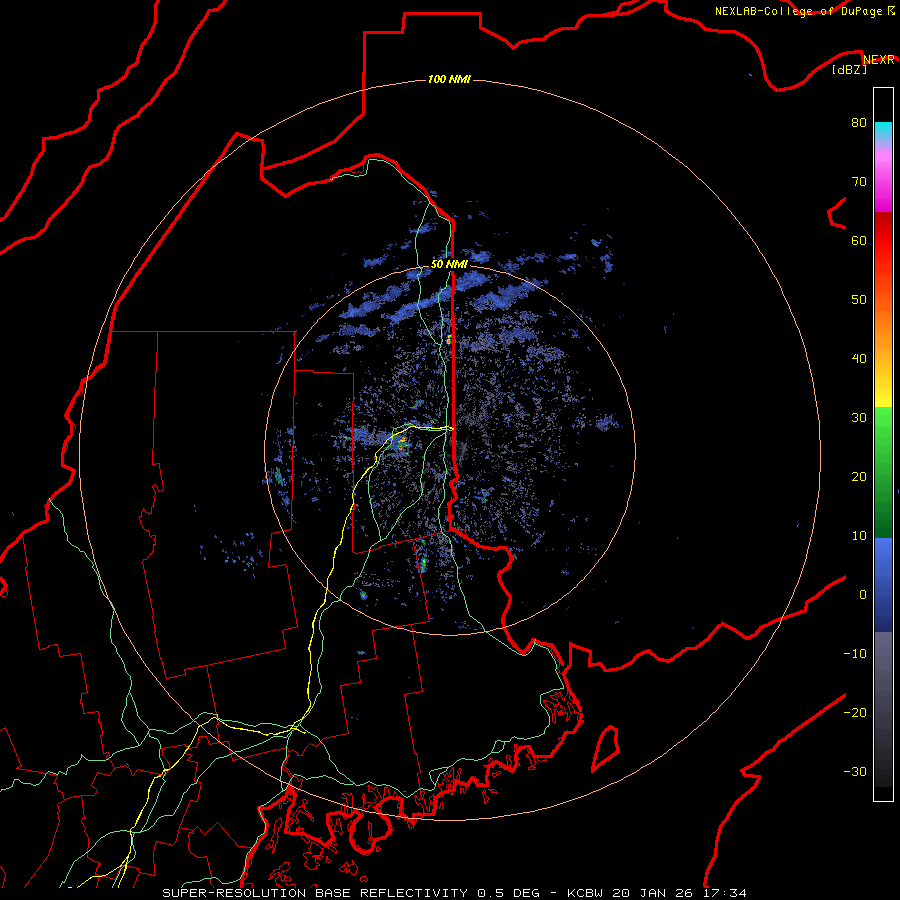Image resolution: width=900 pixels, height=900 pixels.
Task: Click the 17:34 time stamp
Action: [x=724, y=893]
